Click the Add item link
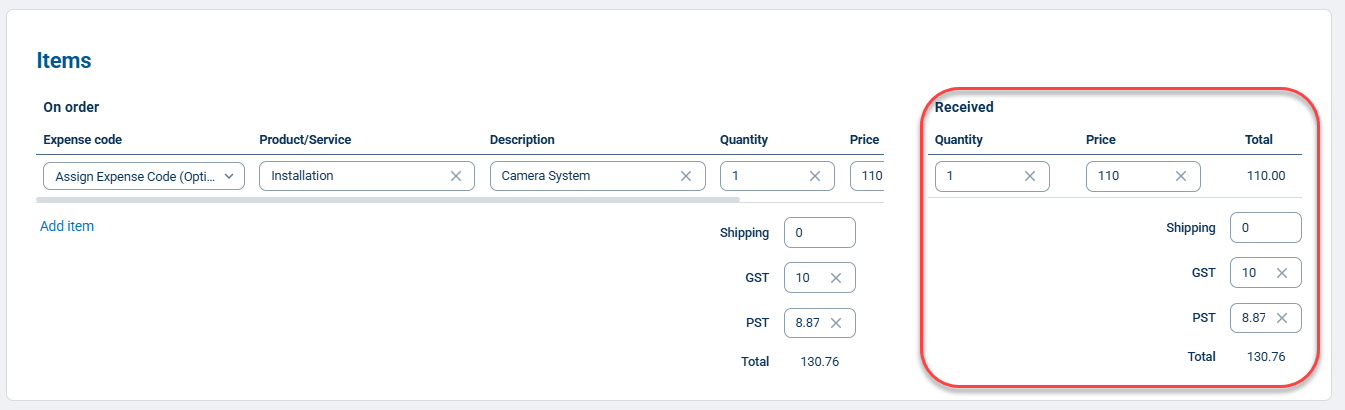 pyautogui.click(x=67, y=226)
